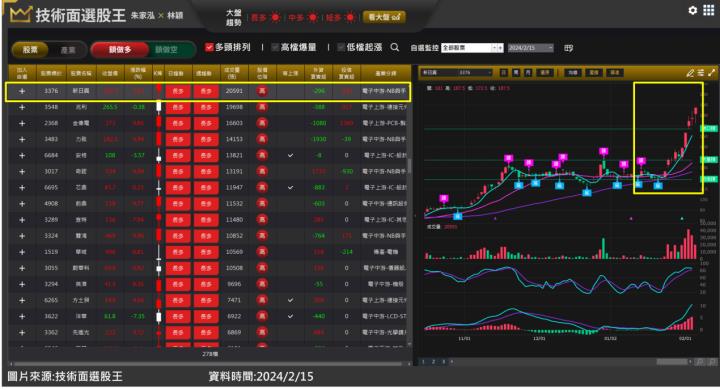The height and width of the screenshot is (390, 720).
Task: Click the 高 position badge for 3548
Action: [x=262, y=107]
